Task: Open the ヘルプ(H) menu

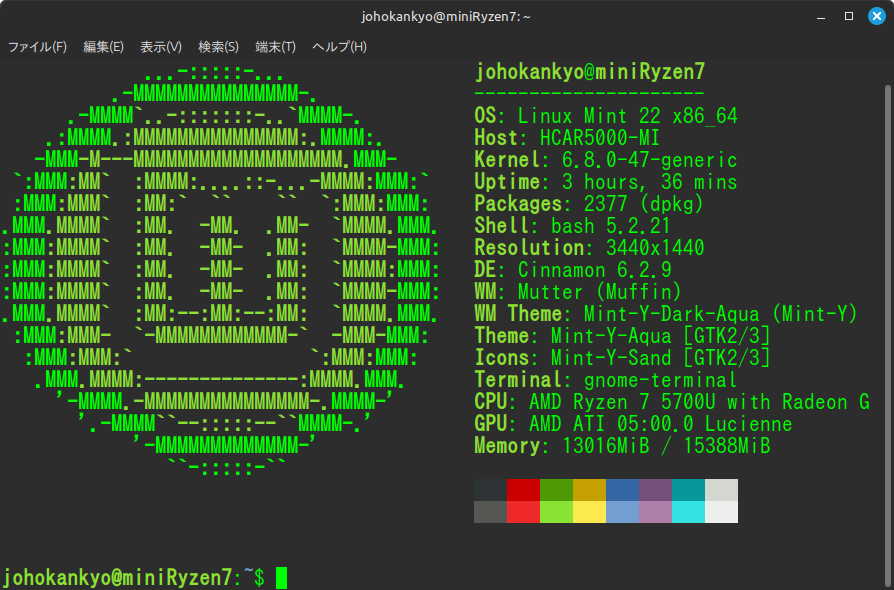Action: tap(339, 47)
